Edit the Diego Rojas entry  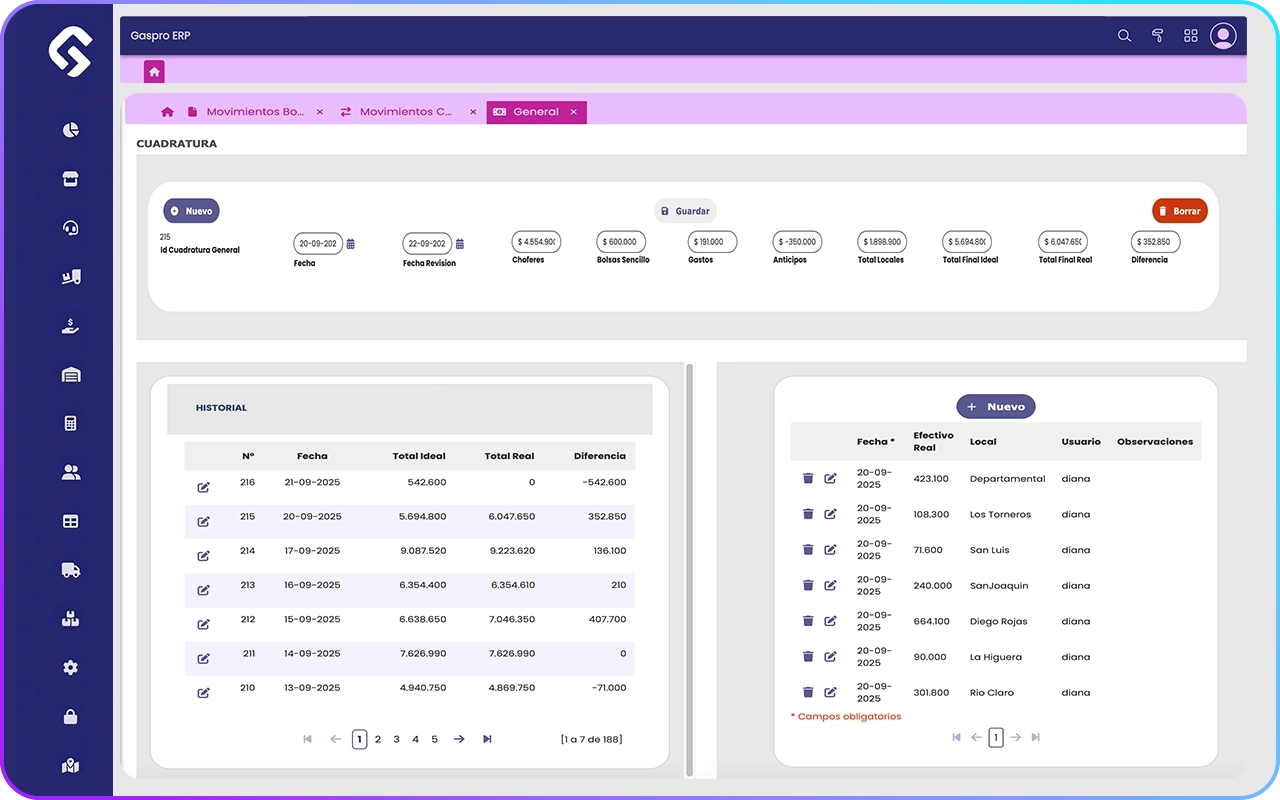pos(830,621)
